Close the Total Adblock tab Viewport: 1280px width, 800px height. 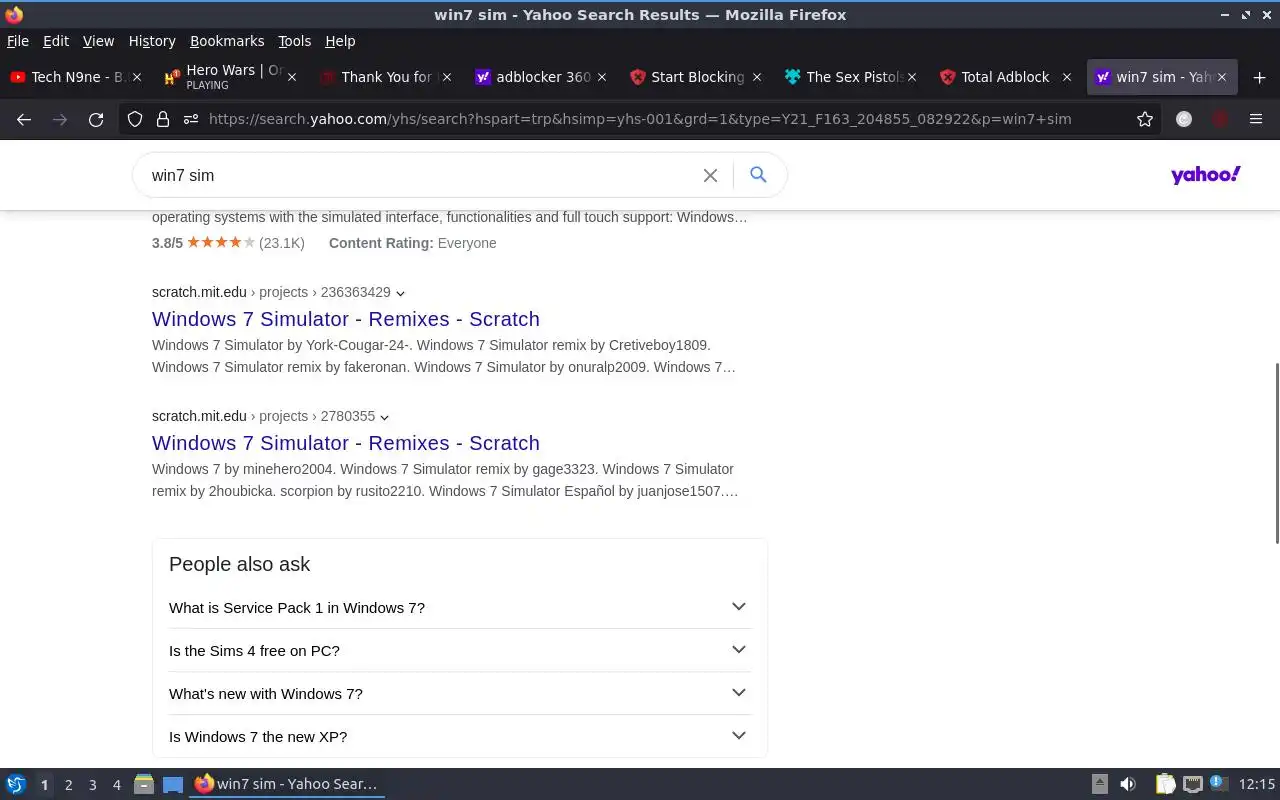(1066, 77)
